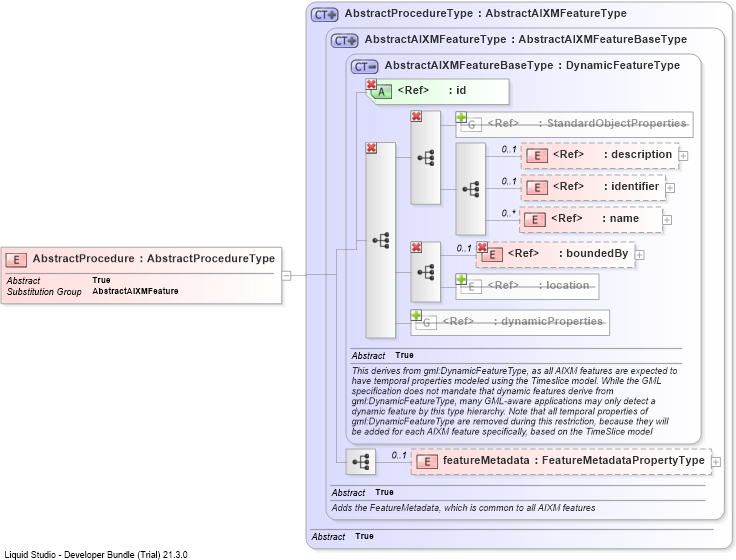The width and height of the screenshot is (736, 560).
Task: Click red X on the upper inner sequence
Action: tap(416, 116)
